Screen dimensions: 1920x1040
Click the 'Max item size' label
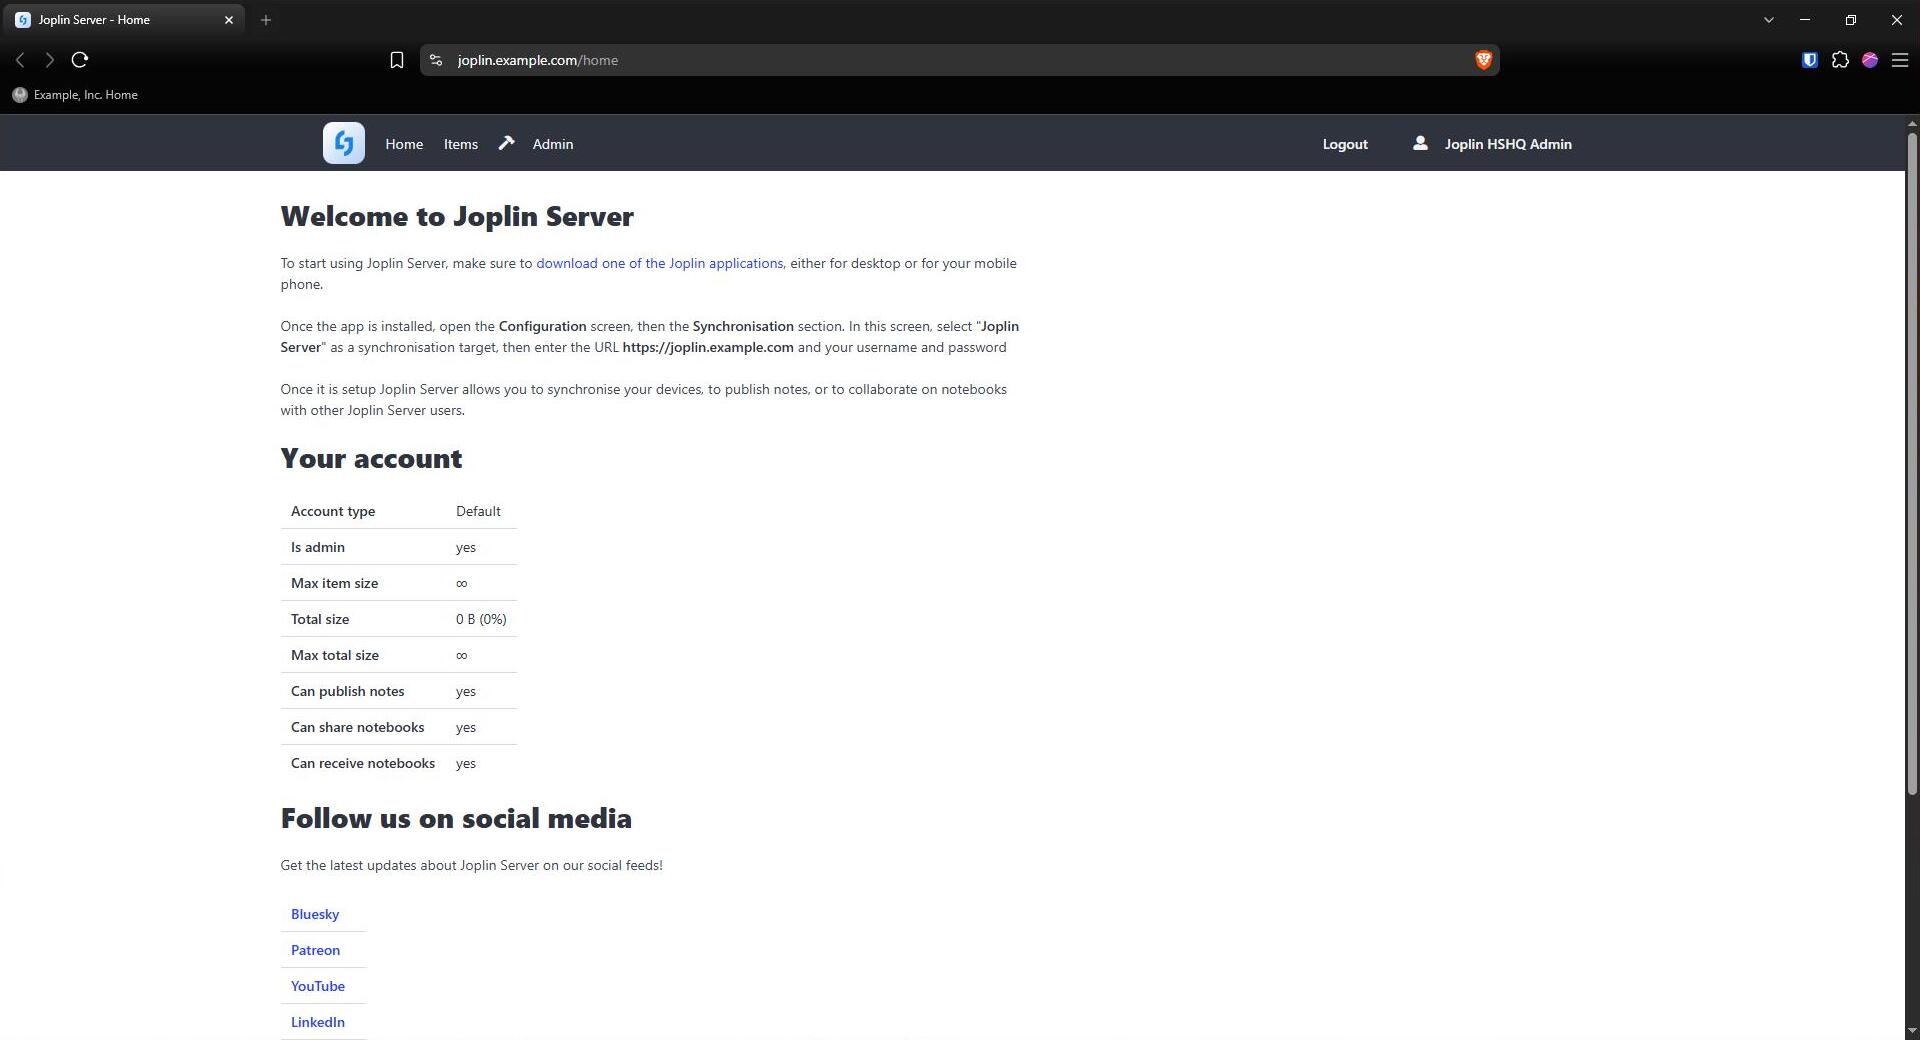334,583
